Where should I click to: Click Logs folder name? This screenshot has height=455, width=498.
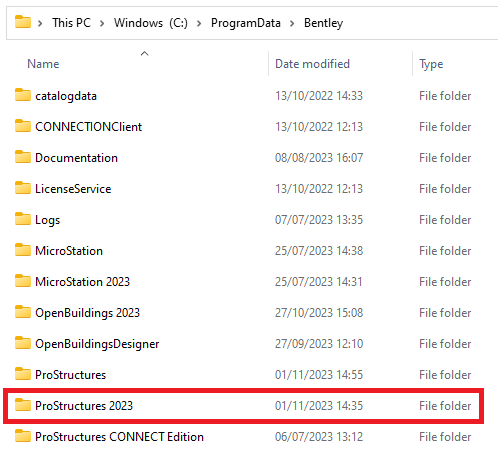coord(48,220)
